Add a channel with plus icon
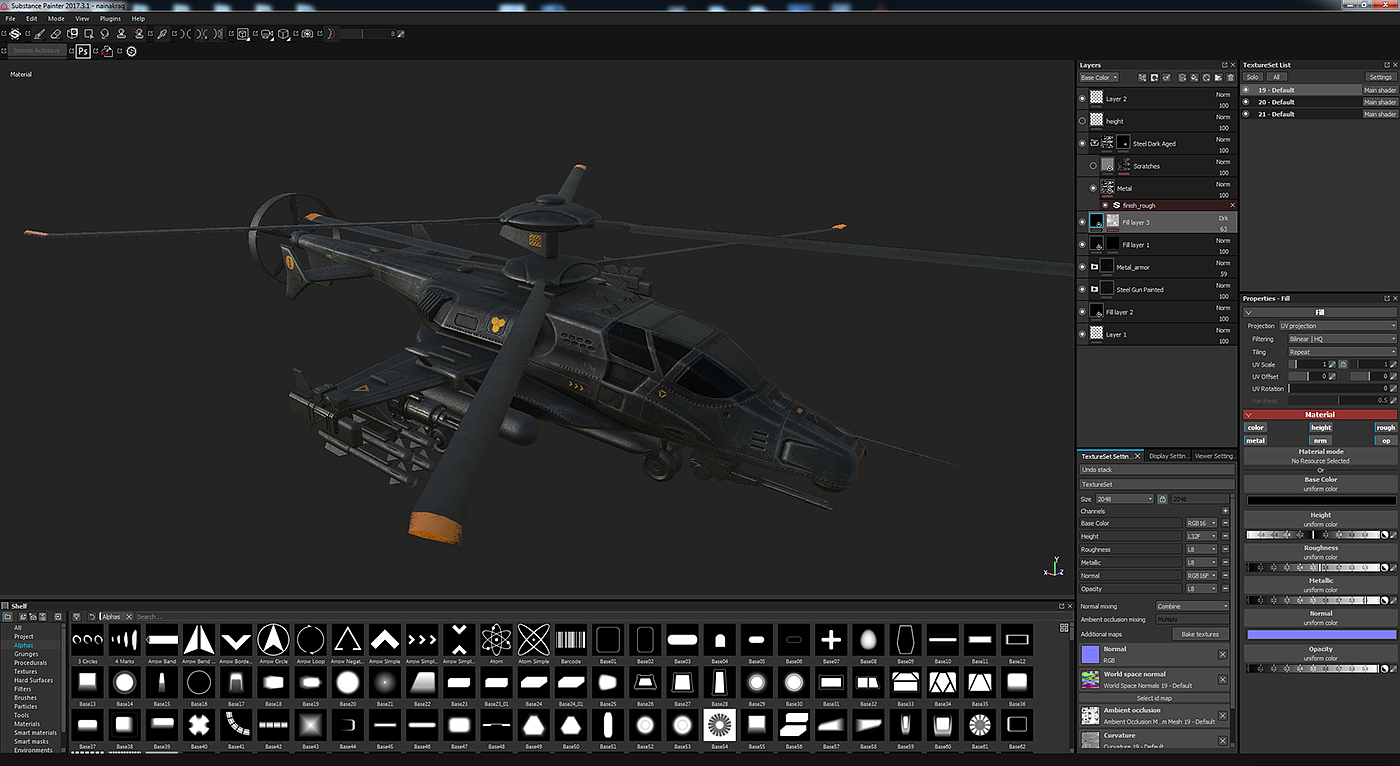This screenshot has height=766, width=1400. click(x=1225, y=511)
